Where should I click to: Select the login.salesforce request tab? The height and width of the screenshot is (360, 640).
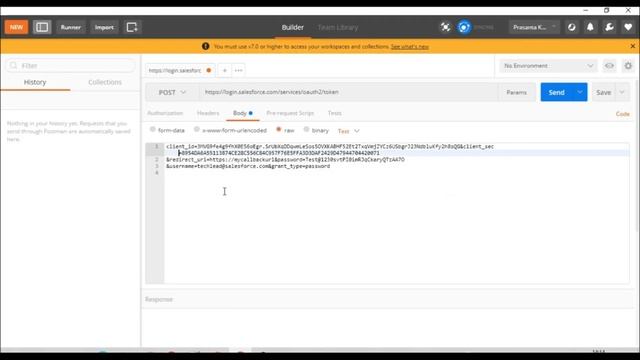(180, 70)
